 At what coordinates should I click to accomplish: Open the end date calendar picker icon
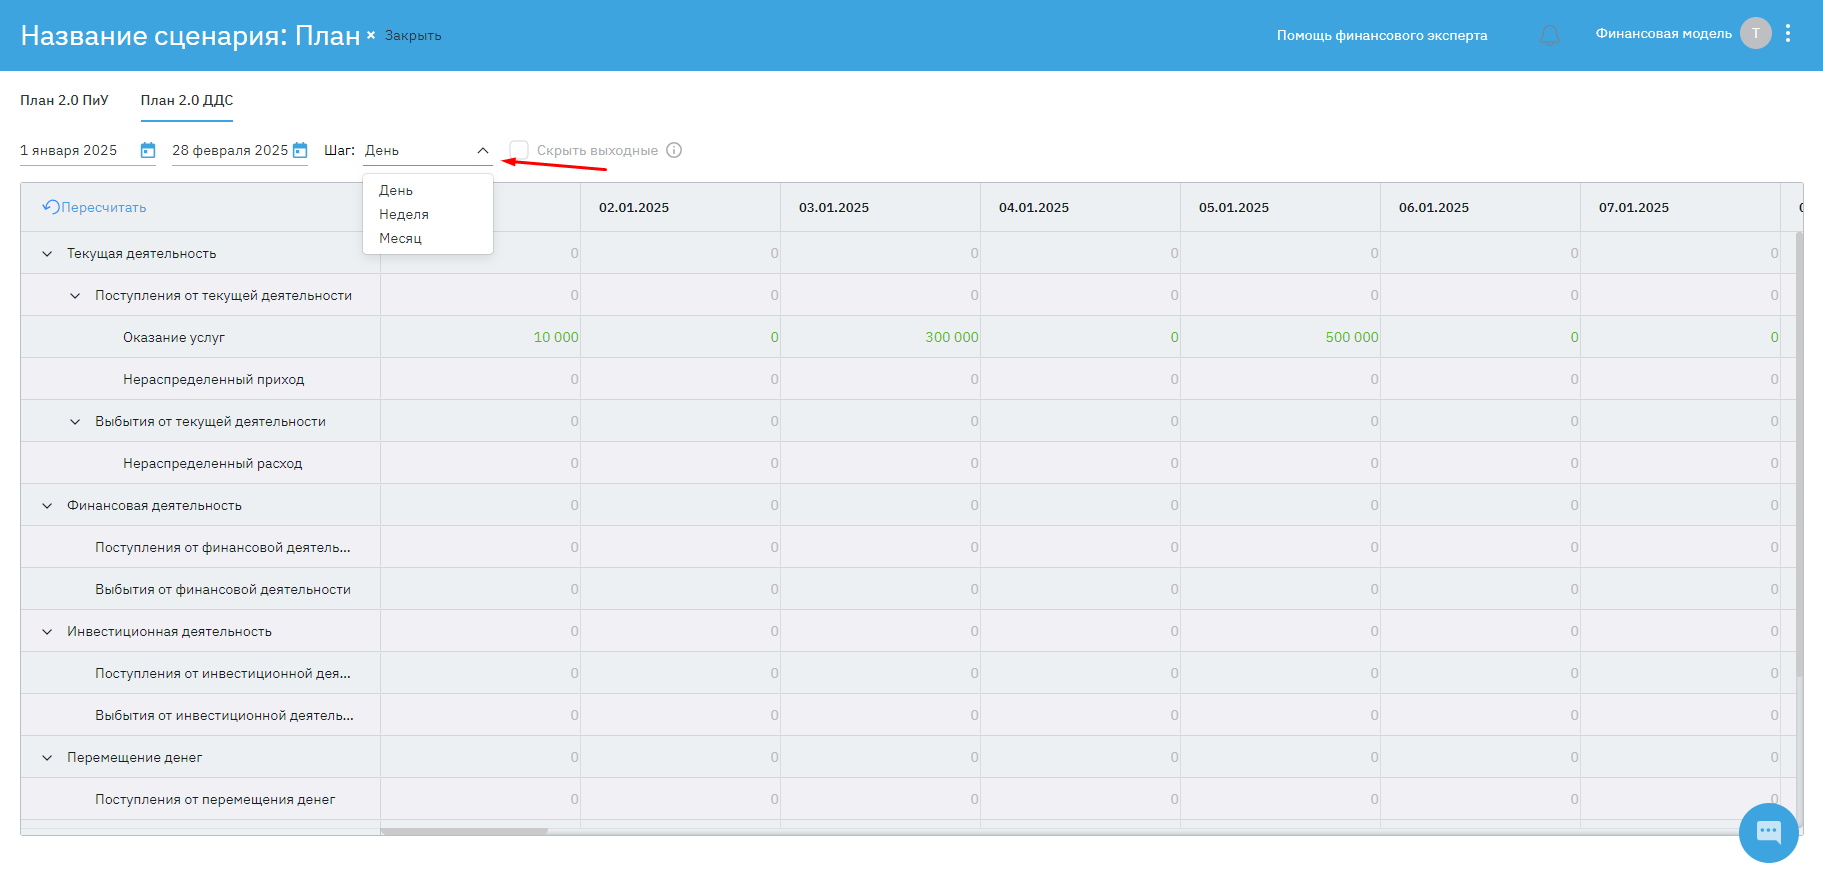coord(300,150)
